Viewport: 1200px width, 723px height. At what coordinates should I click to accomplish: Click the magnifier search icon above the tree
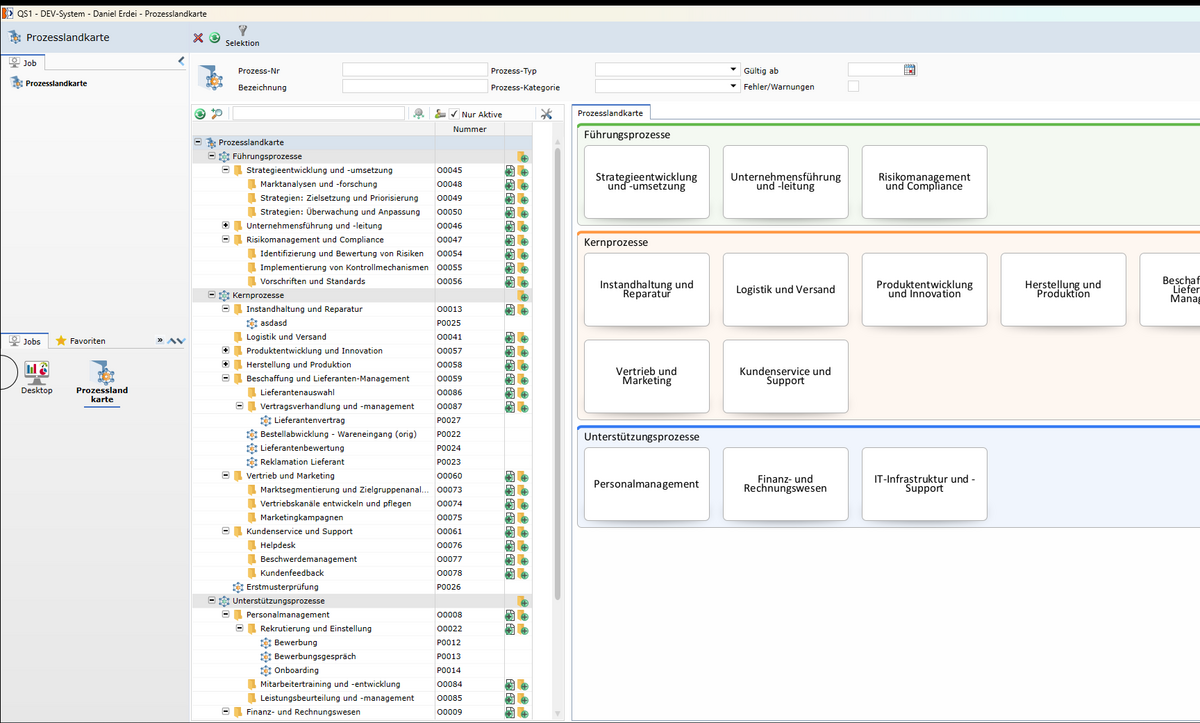(217, 114)
